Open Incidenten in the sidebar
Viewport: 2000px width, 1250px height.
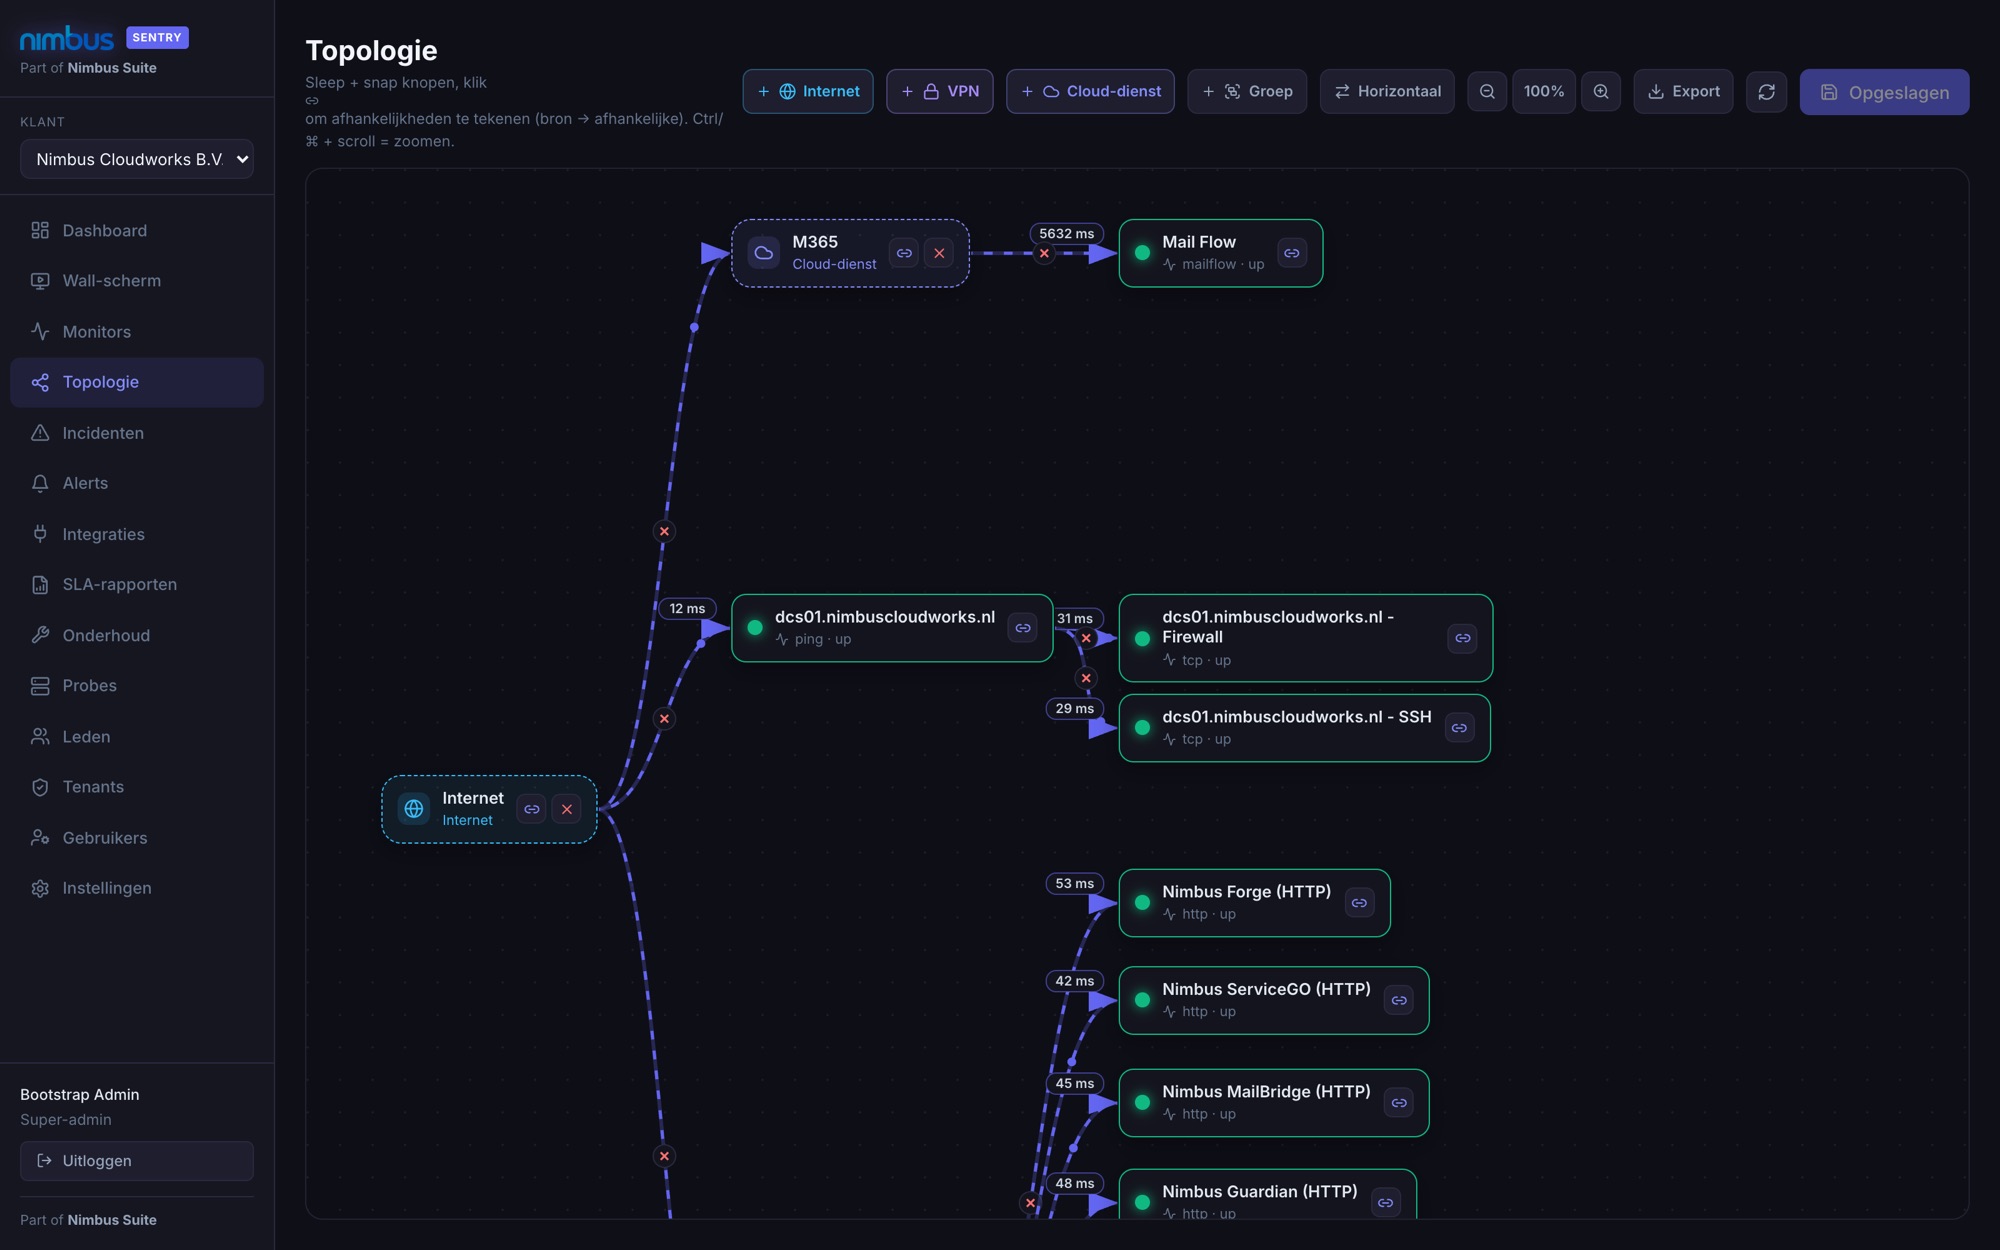[x=137, y=433]
